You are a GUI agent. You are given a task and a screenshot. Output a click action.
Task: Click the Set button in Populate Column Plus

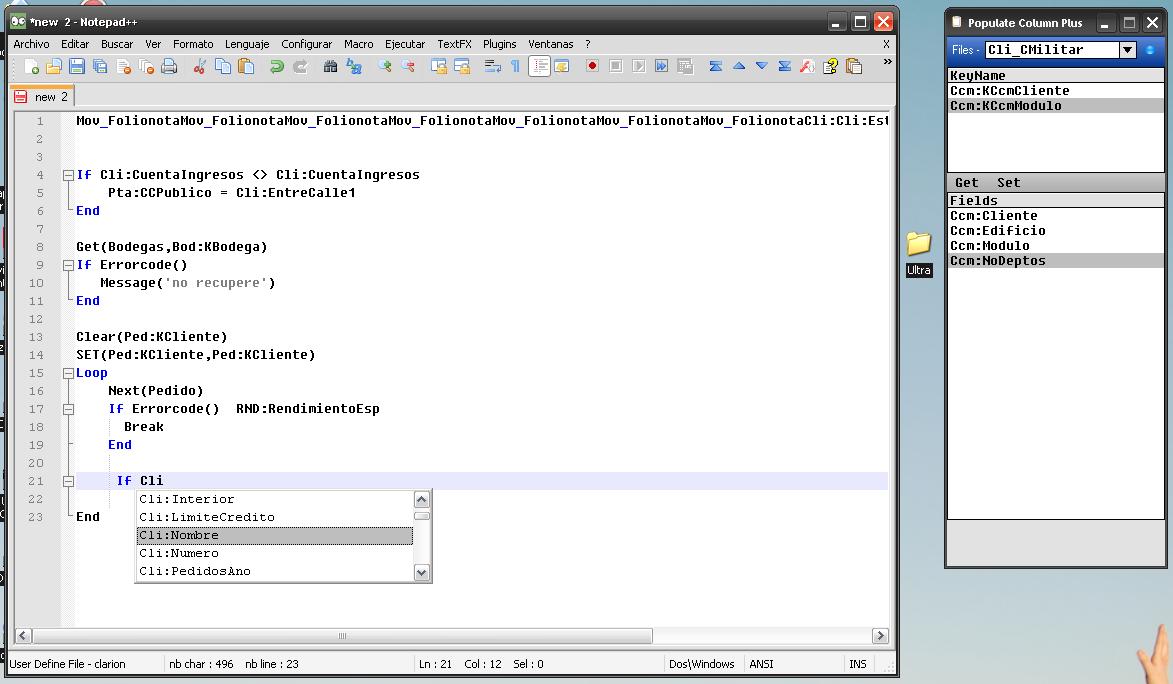pyautogui.click(x=1008, y=183)
